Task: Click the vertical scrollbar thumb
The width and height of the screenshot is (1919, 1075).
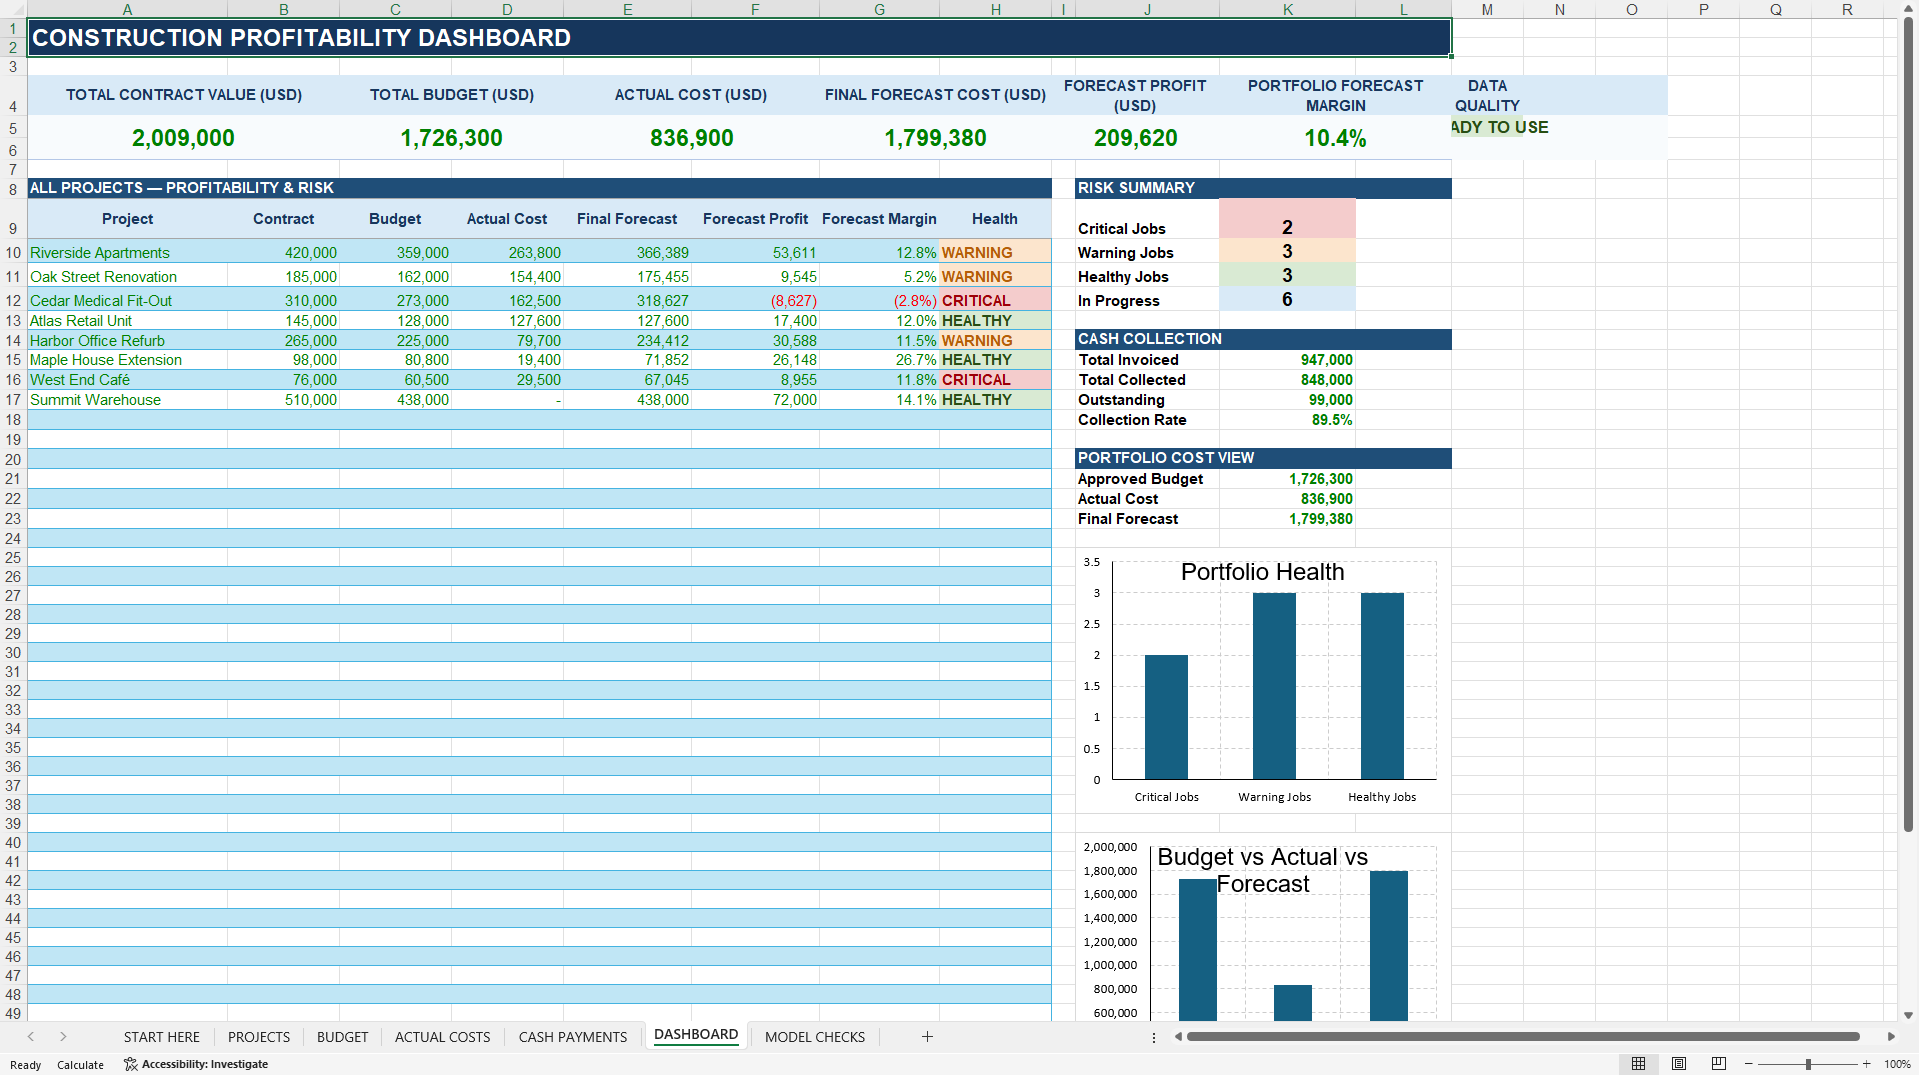Action: click(x=1908, y=425)
